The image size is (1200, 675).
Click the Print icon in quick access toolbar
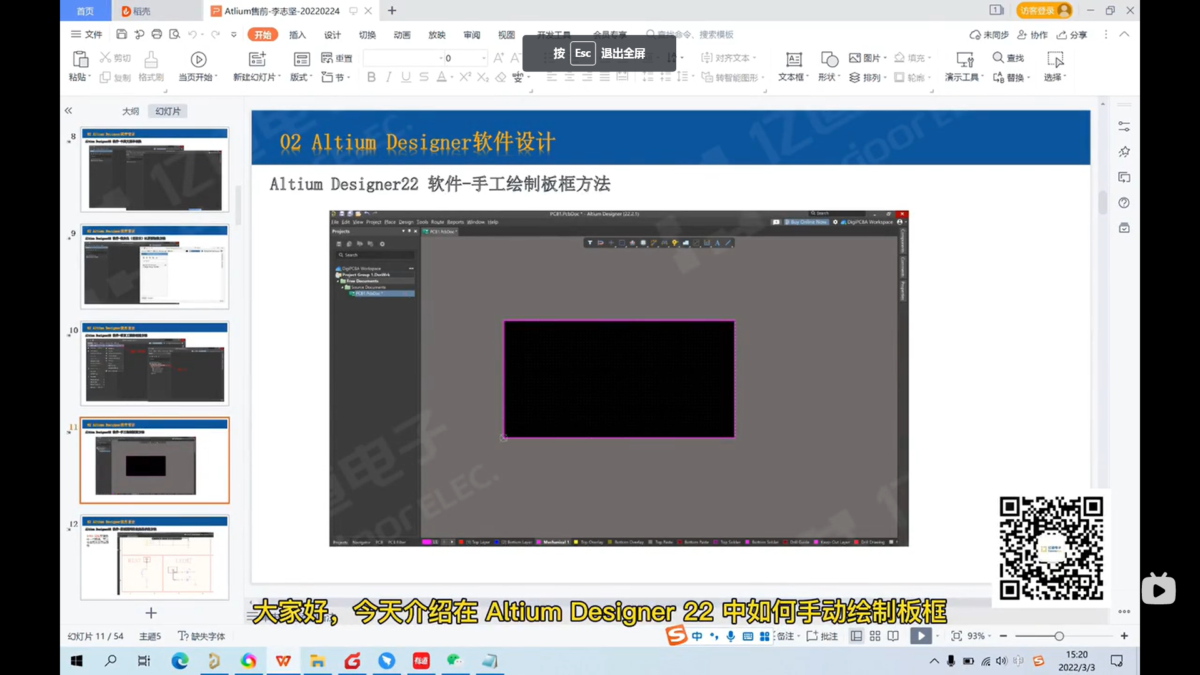tap(156, 34)
